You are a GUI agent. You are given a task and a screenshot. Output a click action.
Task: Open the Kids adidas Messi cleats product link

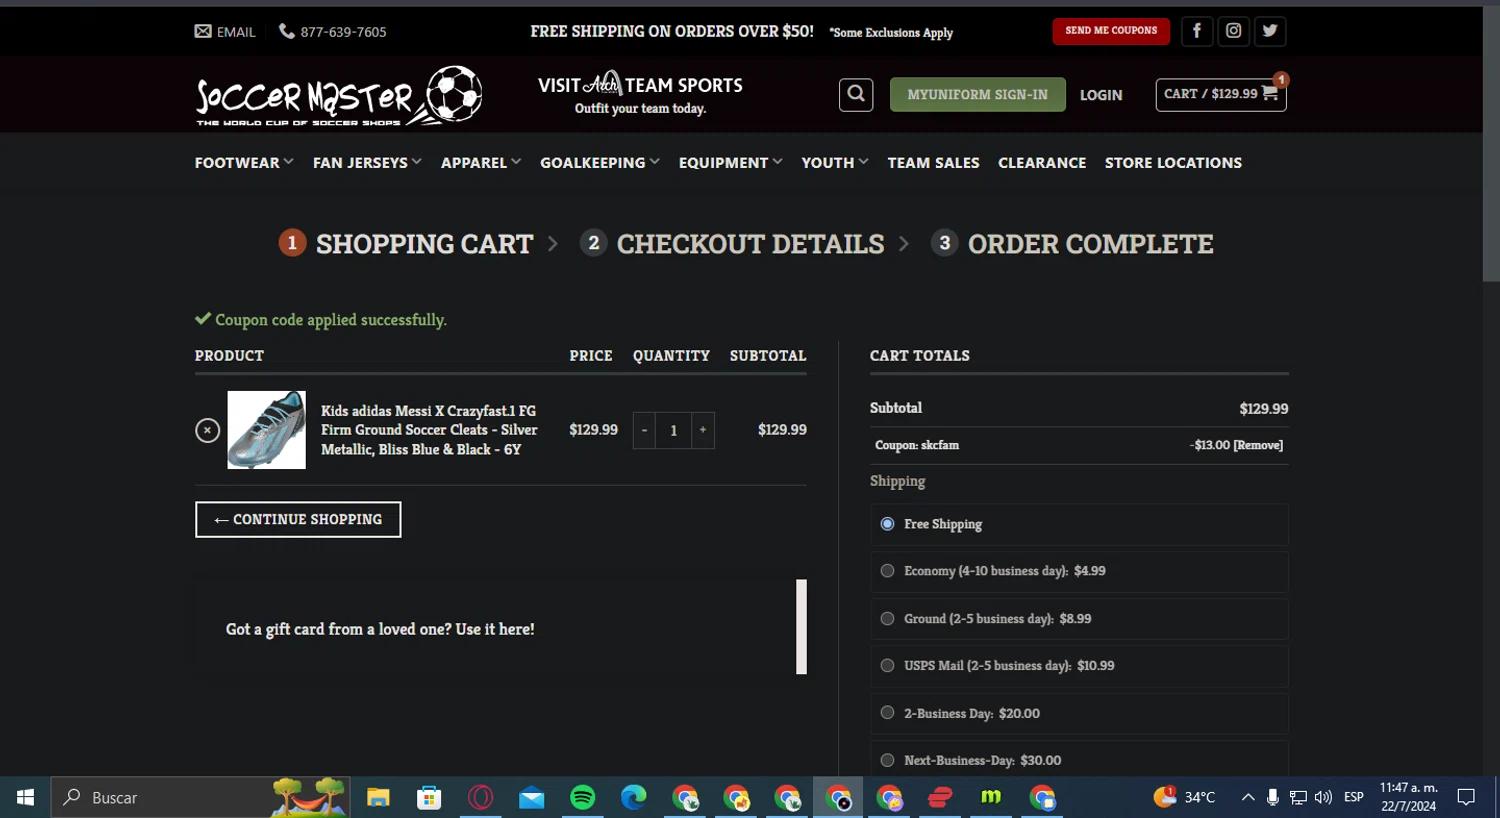(429, 430)
